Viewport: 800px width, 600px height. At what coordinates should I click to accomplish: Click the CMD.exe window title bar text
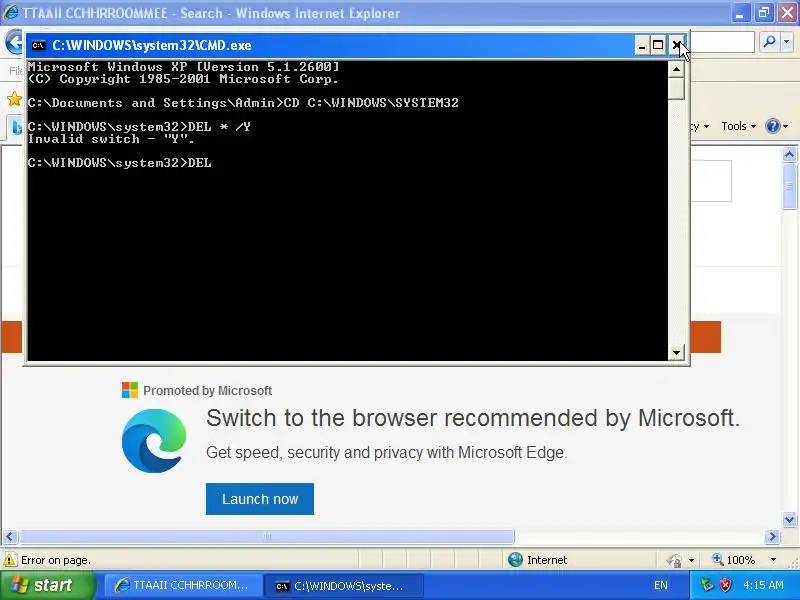152,45
